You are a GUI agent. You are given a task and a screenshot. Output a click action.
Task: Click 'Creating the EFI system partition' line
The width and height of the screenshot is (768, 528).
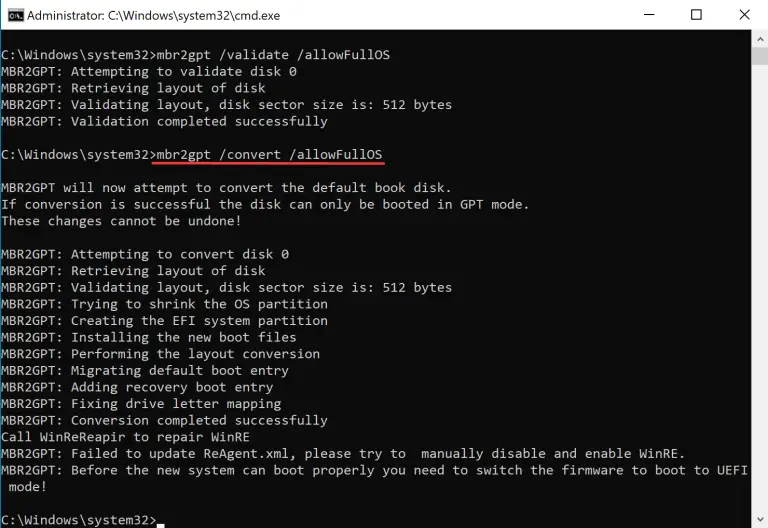point(164,321)
